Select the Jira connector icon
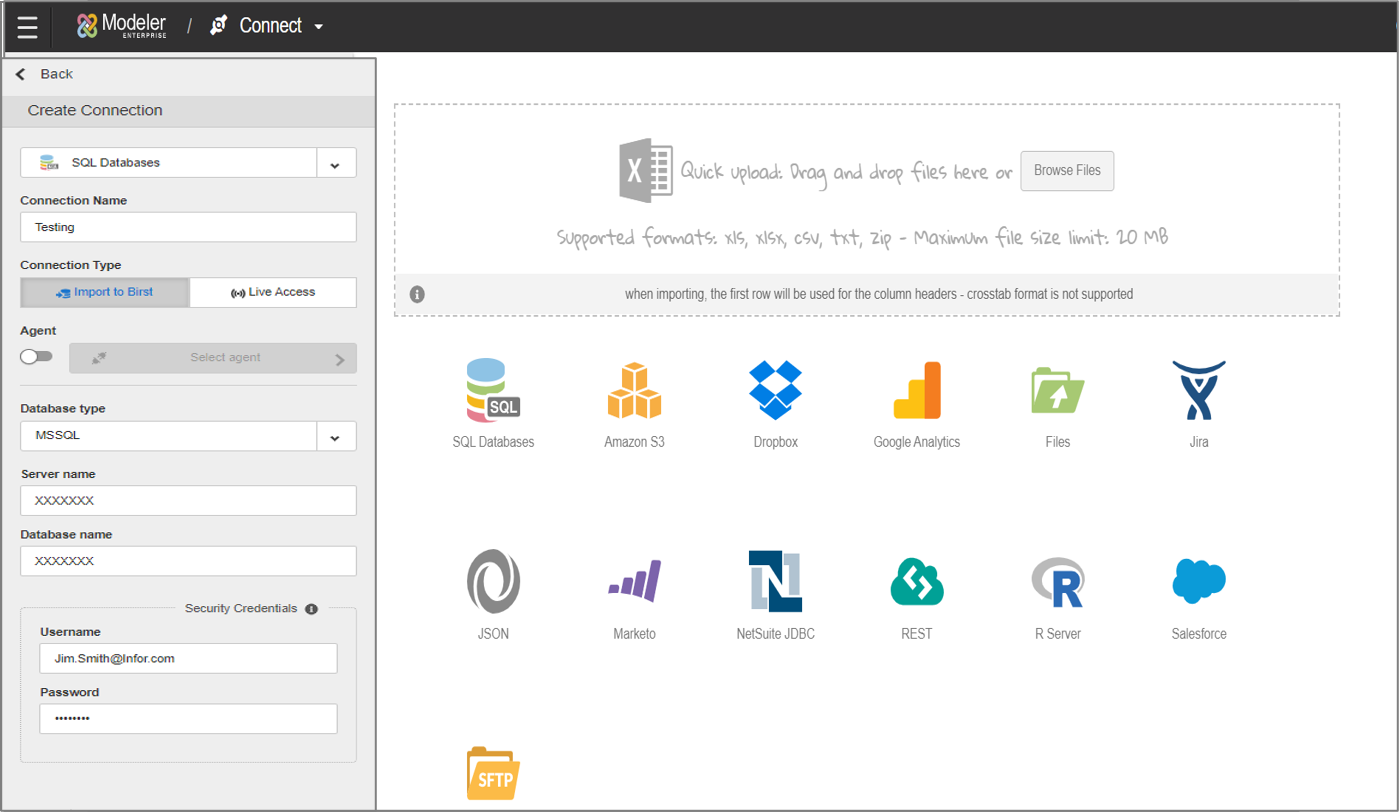The image size is (1399, 812). (x=1198, y=391)
